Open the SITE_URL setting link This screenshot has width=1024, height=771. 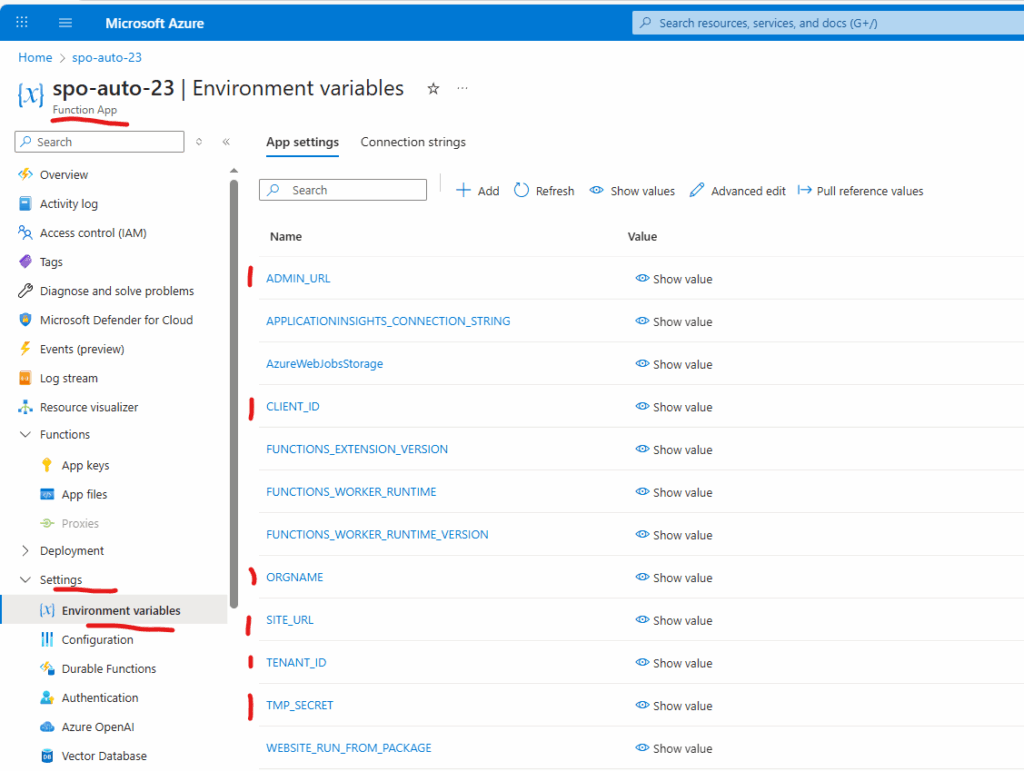click(x=289, y=620)
